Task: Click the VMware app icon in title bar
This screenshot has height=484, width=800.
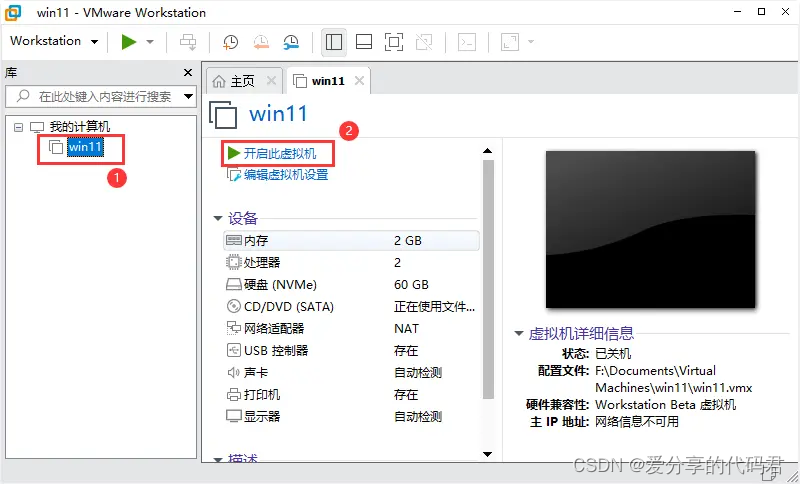Action: (x=13, y=13)
